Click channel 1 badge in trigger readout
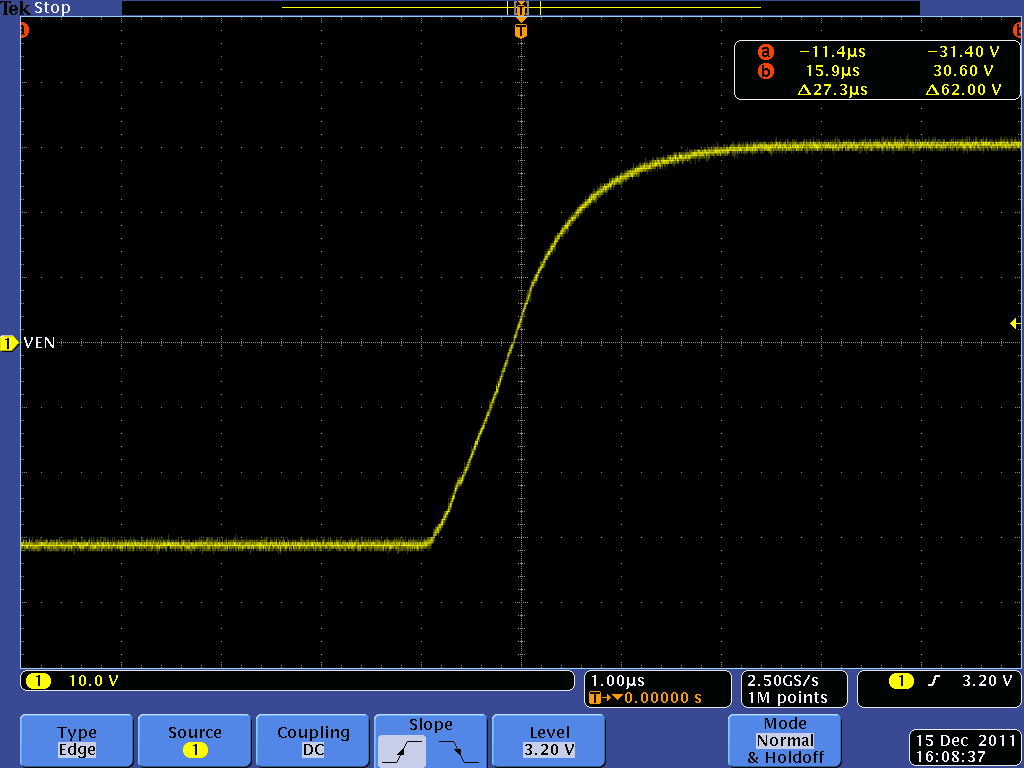Image resolution: width=1024 pixels, height=768 pixels. pos(901,681)
